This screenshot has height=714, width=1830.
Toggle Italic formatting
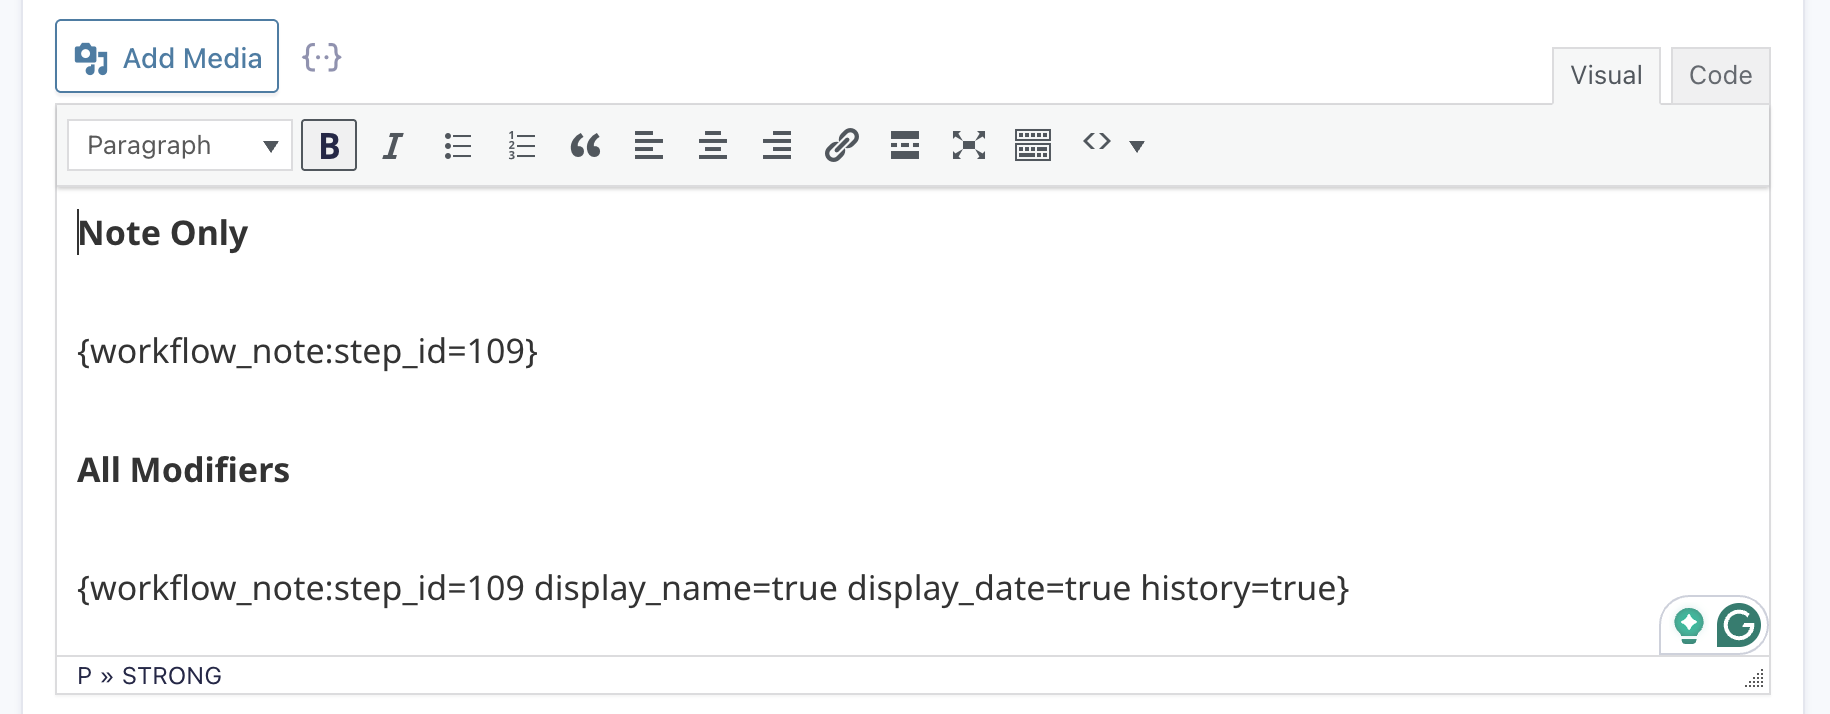point(393,145)
